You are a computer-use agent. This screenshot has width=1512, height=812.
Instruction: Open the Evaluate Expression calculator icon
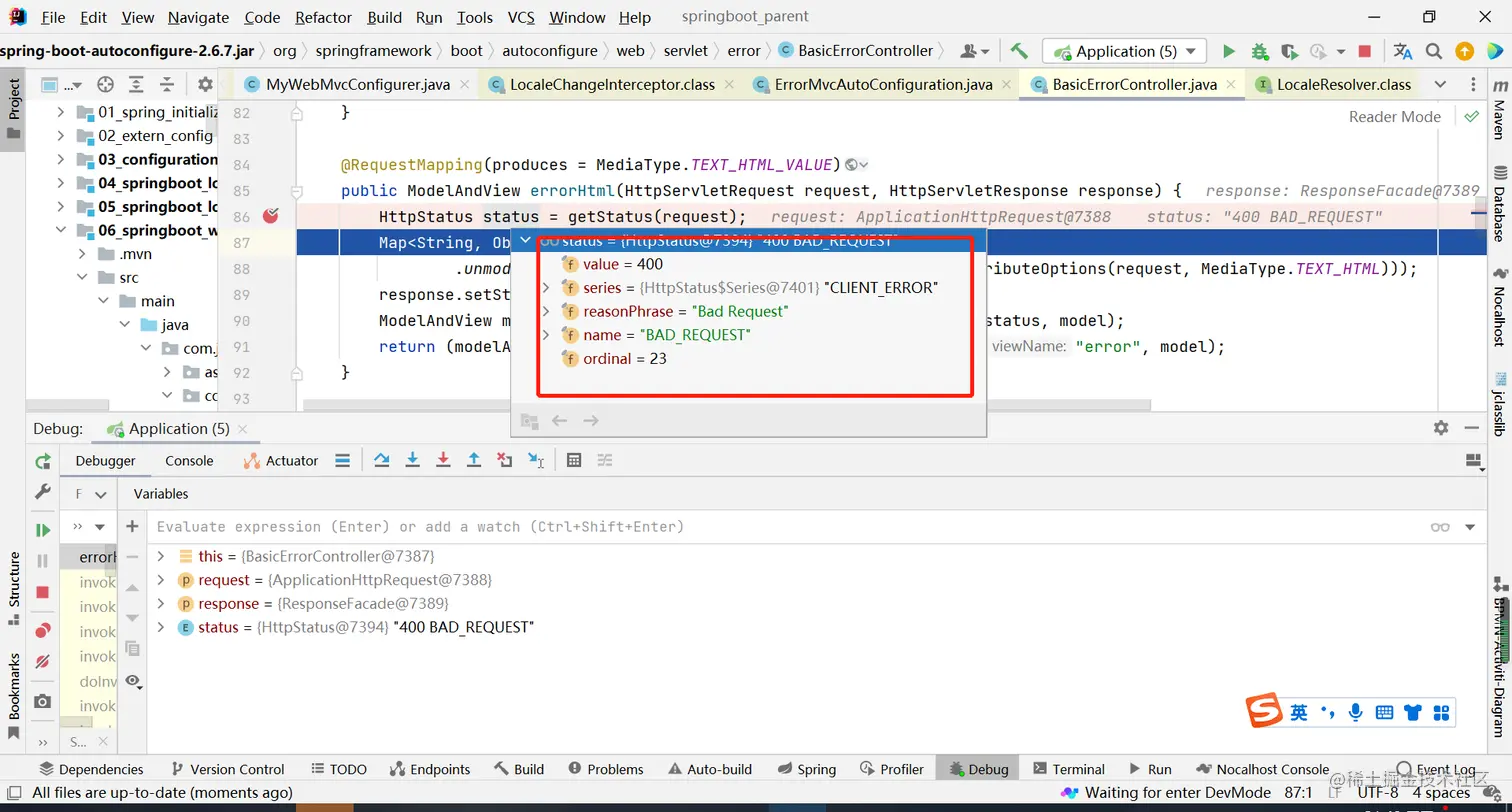[574, 460]
